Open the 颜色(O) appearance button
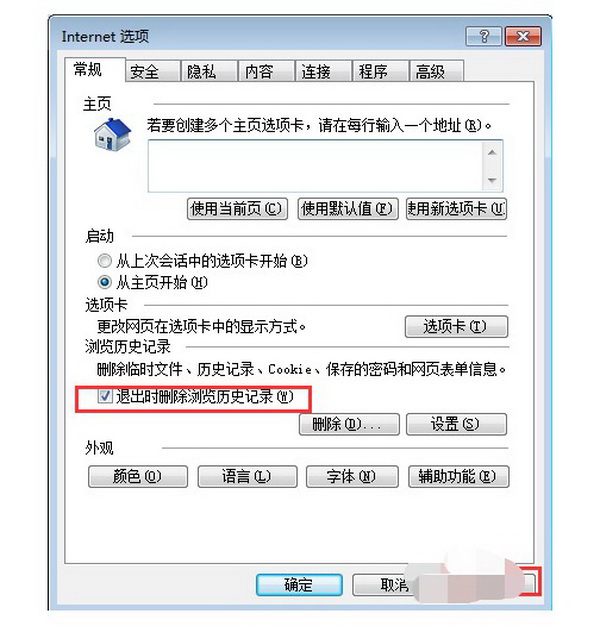The image size is (600, 626). tap(138, 476)
